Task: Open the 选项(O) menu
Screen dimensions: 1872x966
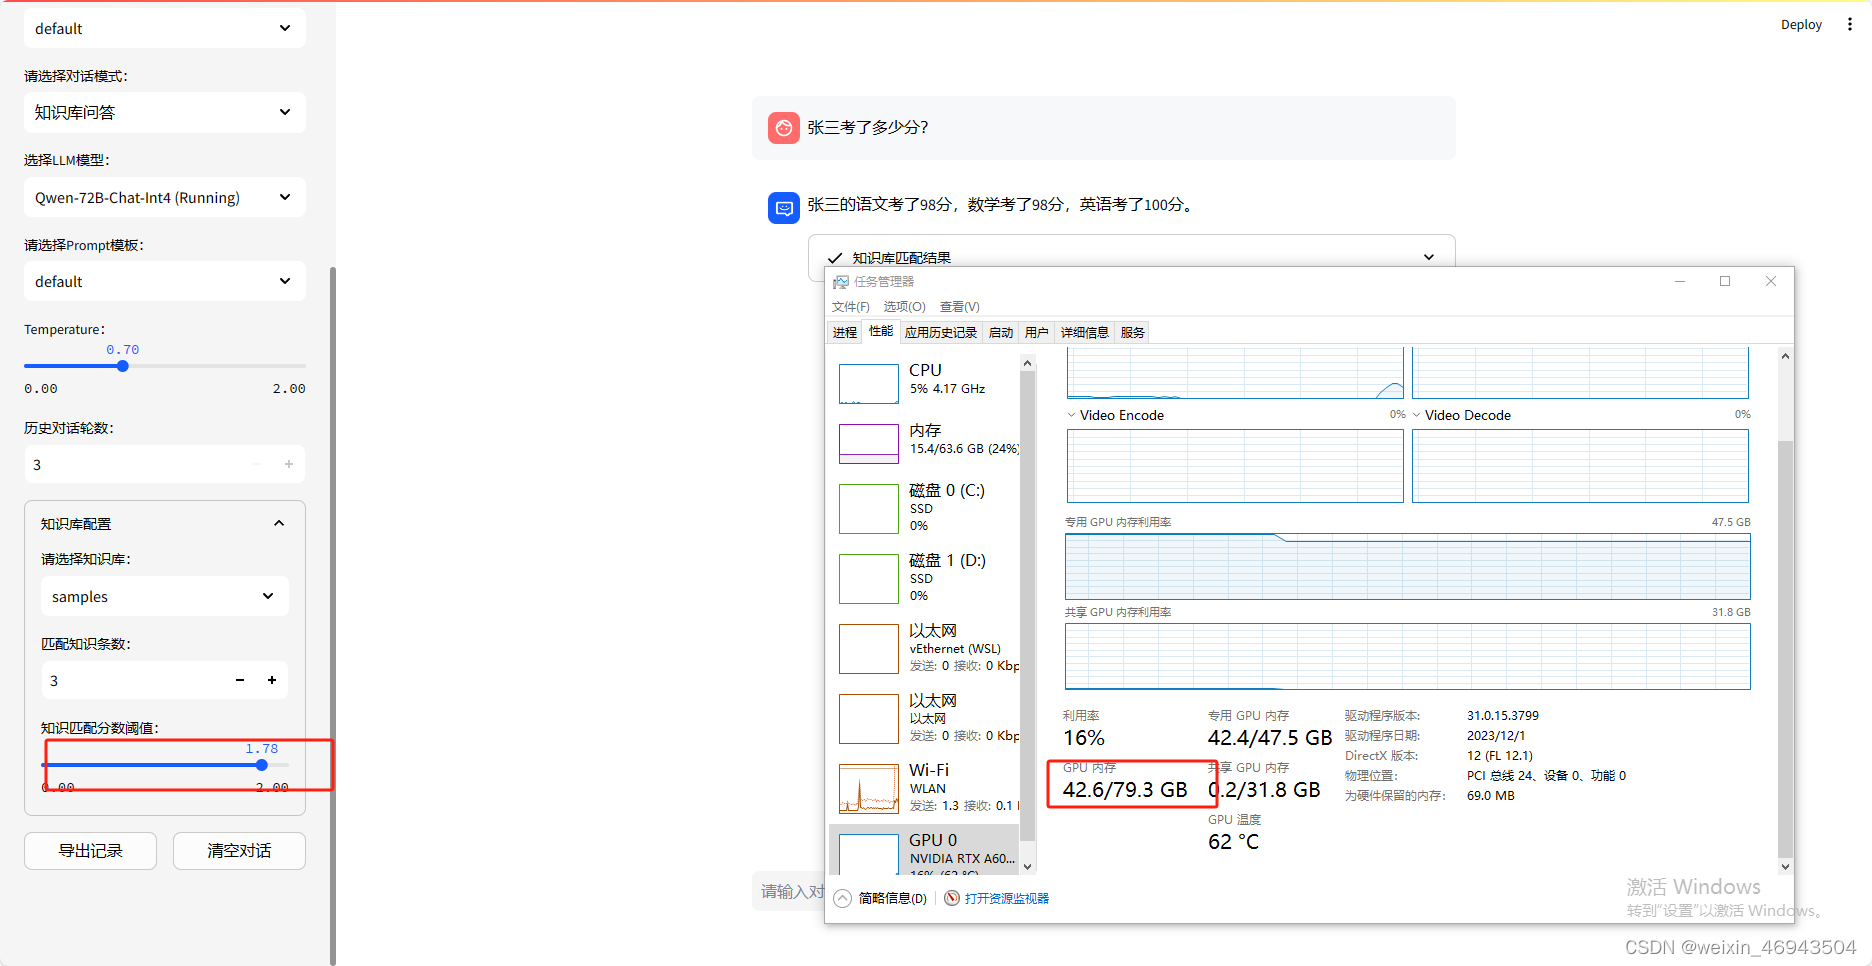Action: pos(905,307)
